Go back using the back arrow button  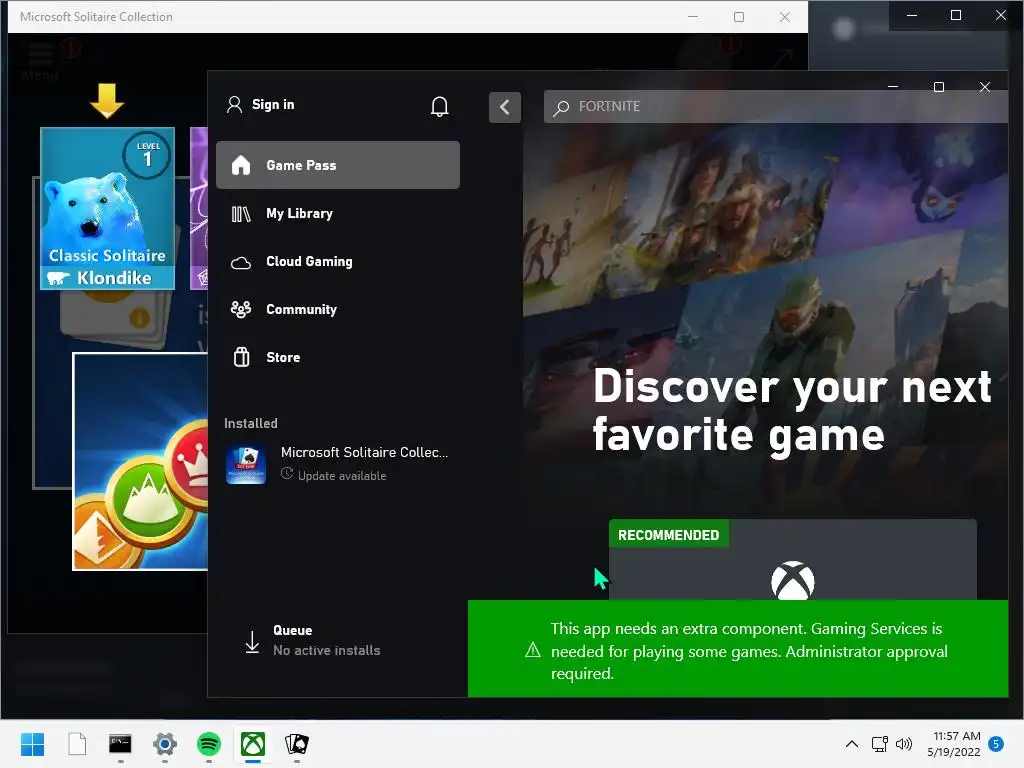coord(505,107)
